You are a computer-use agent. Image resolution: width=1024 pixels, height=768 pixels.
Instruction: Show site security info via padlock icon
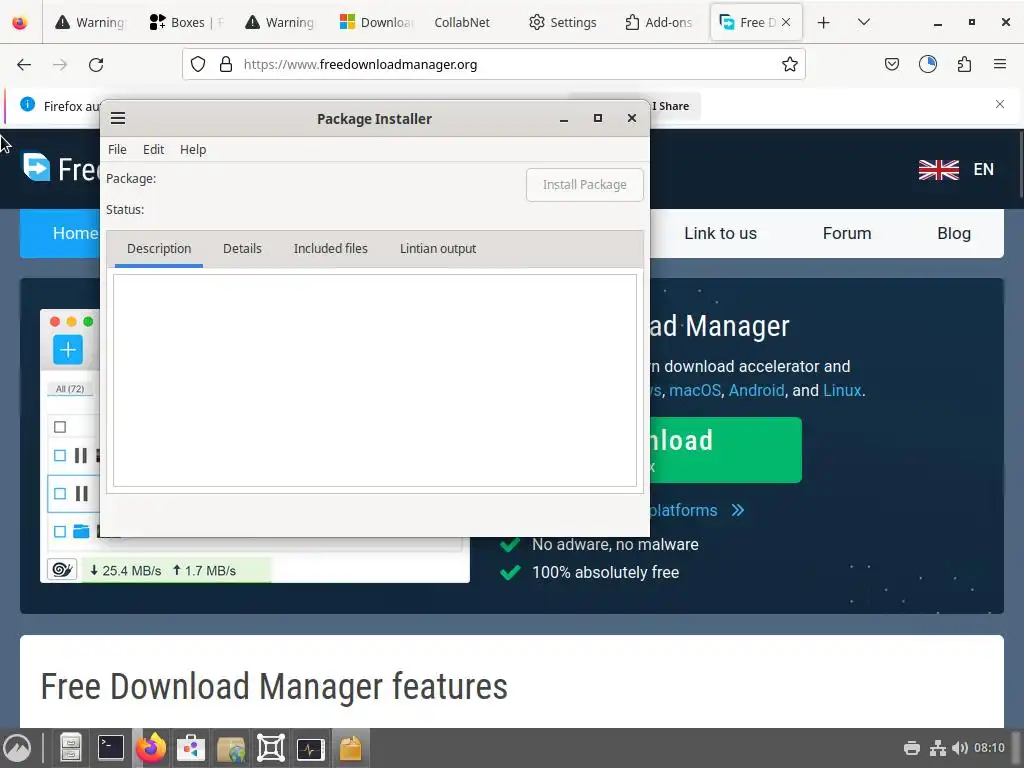click(226, 65)
